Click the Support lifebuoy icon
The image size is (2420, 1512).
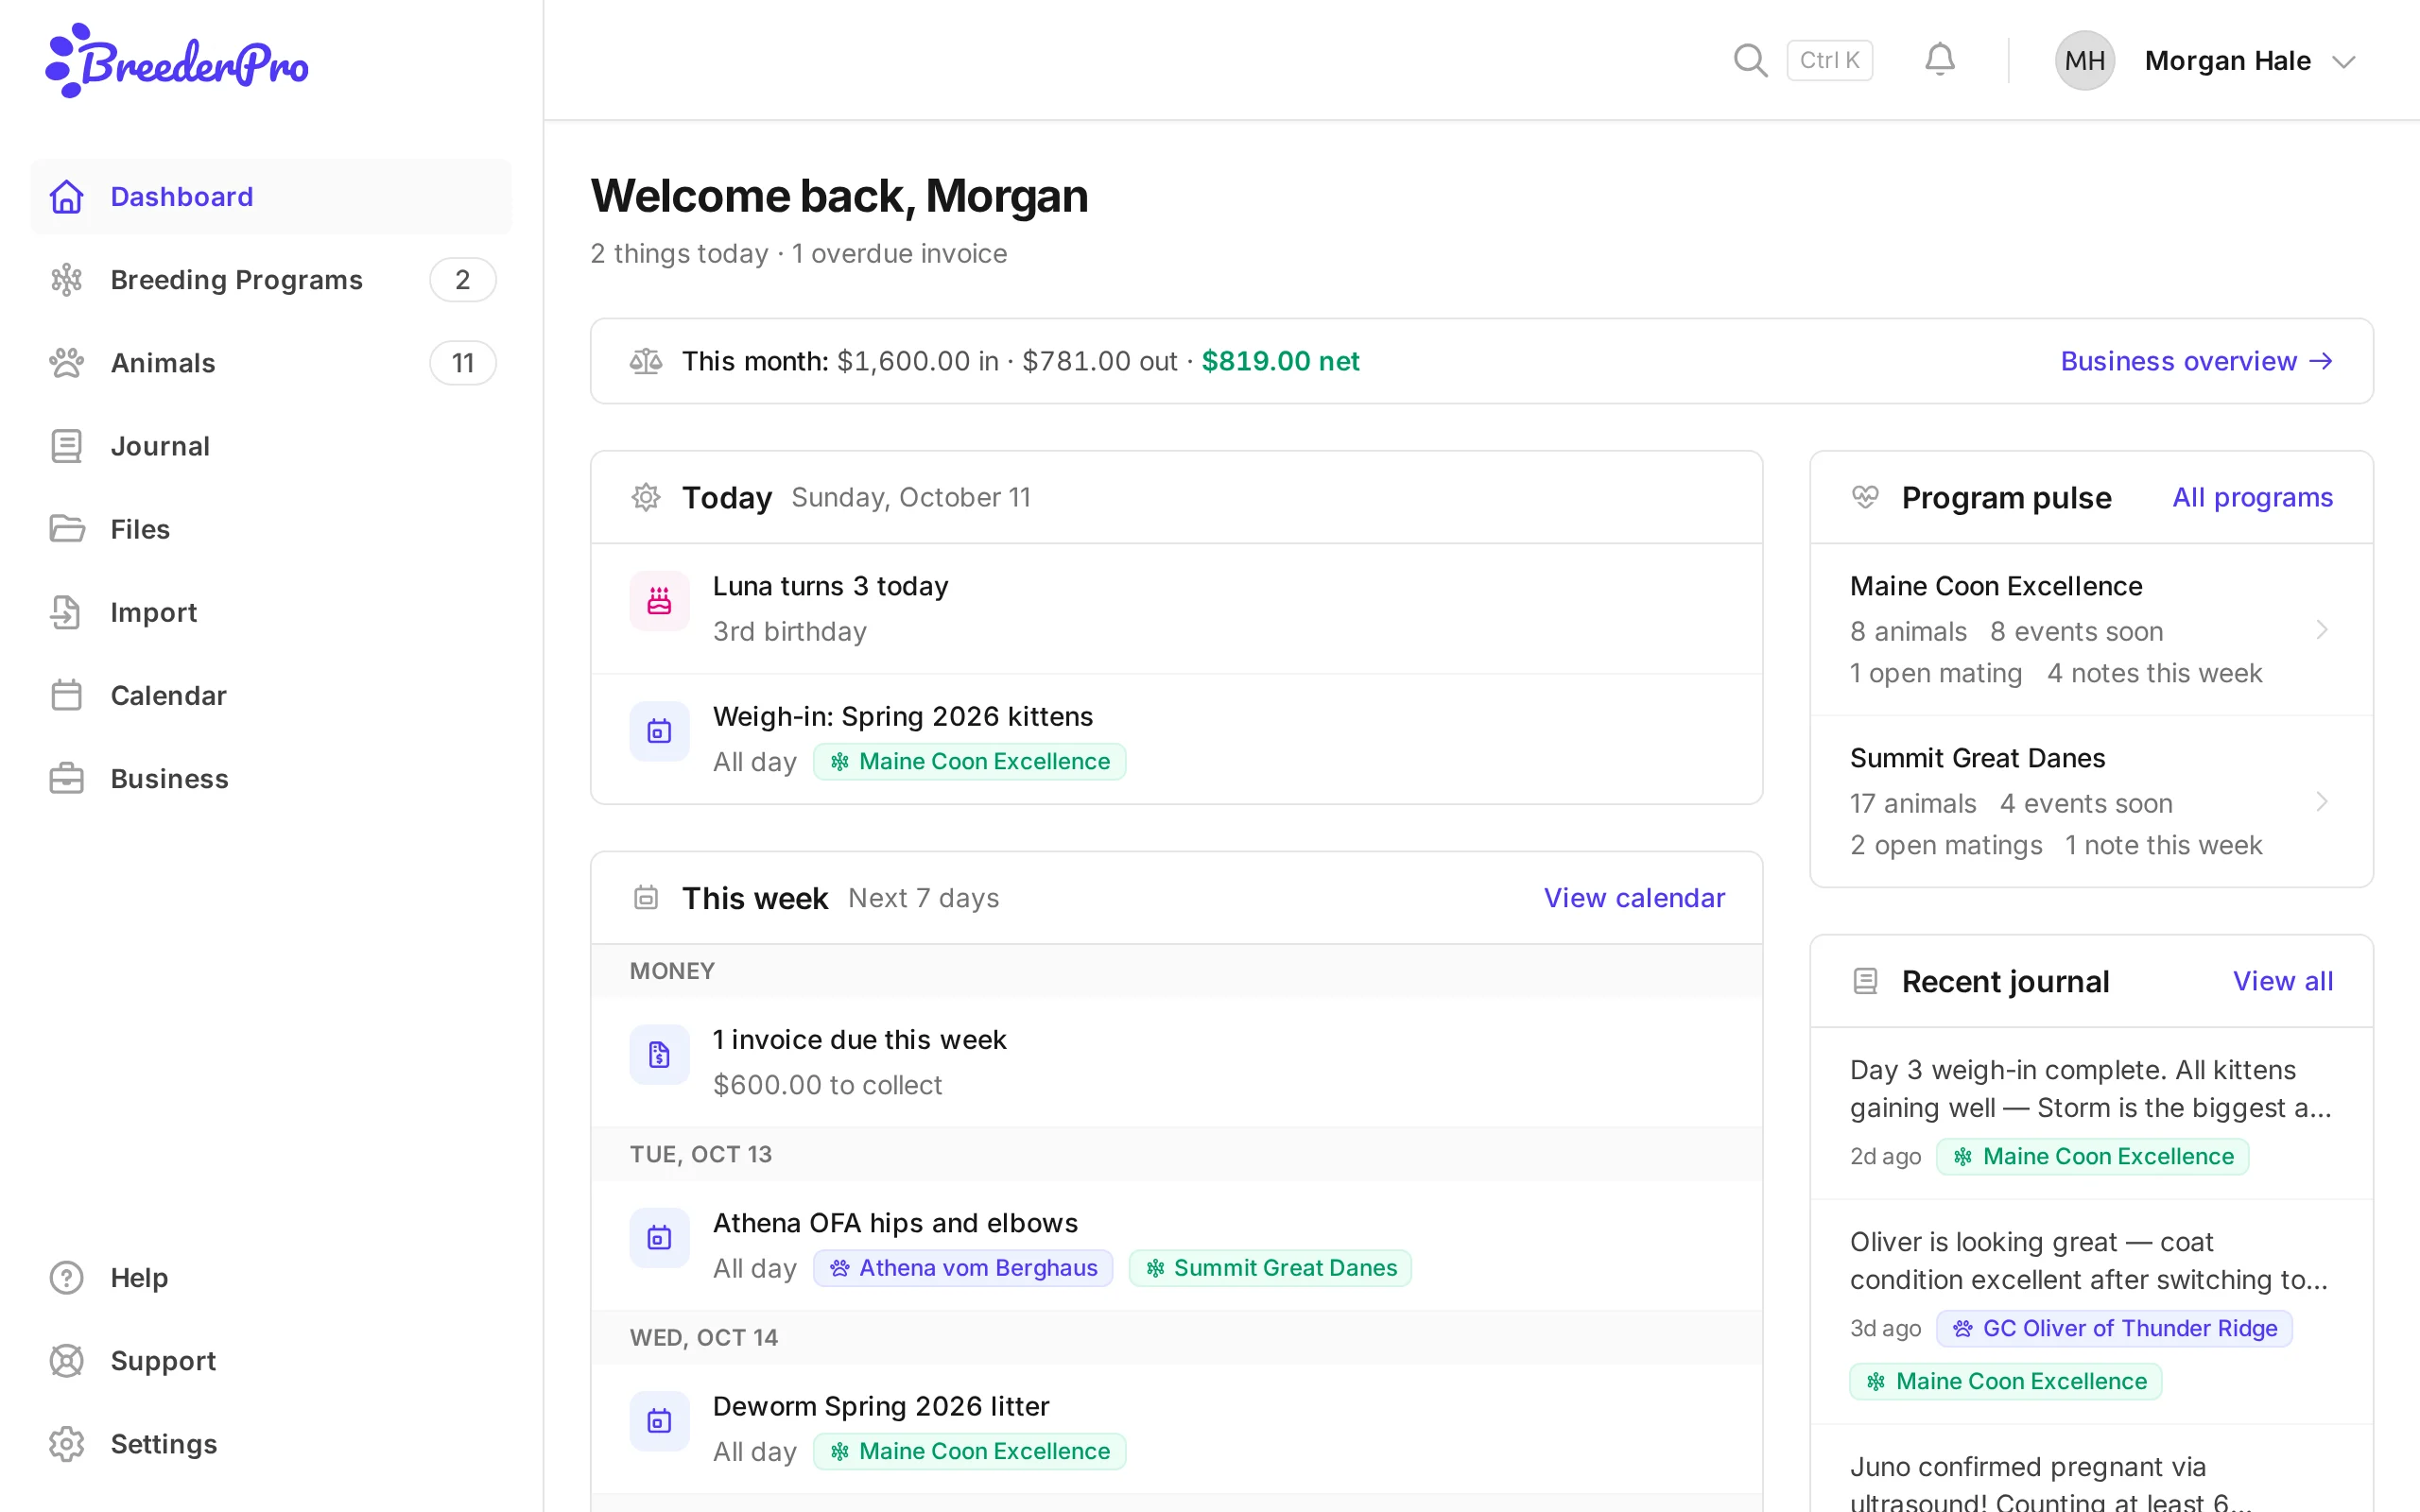tap(67, 1361)
